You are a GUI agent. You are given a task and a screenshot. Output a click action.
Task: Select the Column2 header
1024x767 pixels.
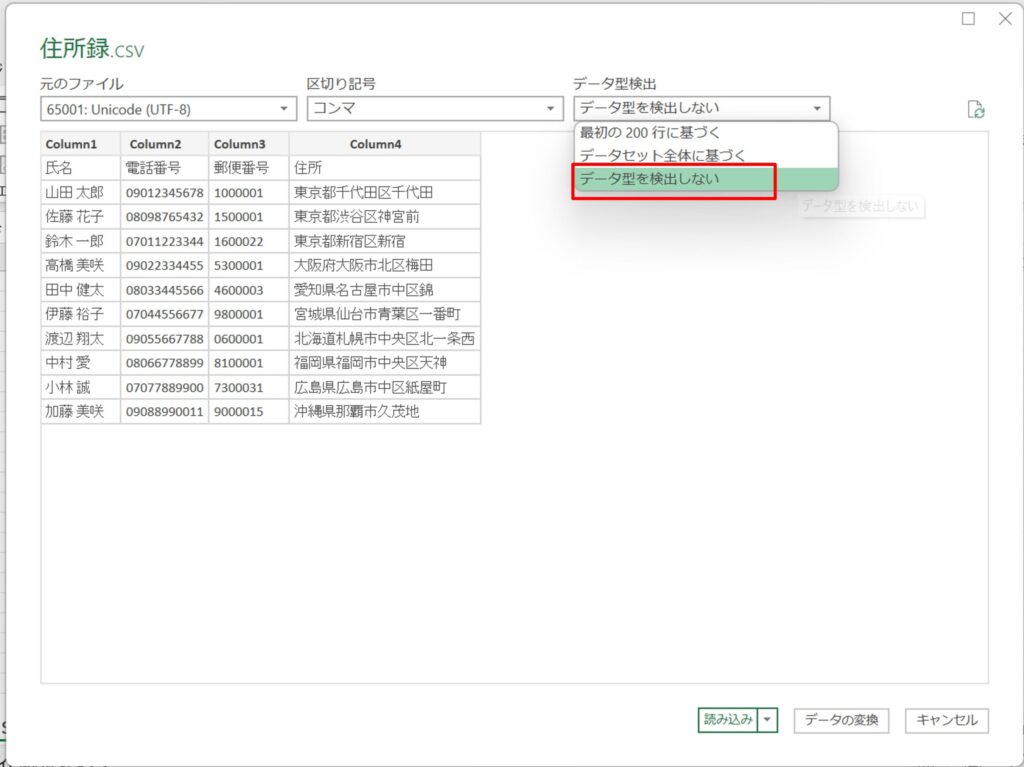(165, 144)
